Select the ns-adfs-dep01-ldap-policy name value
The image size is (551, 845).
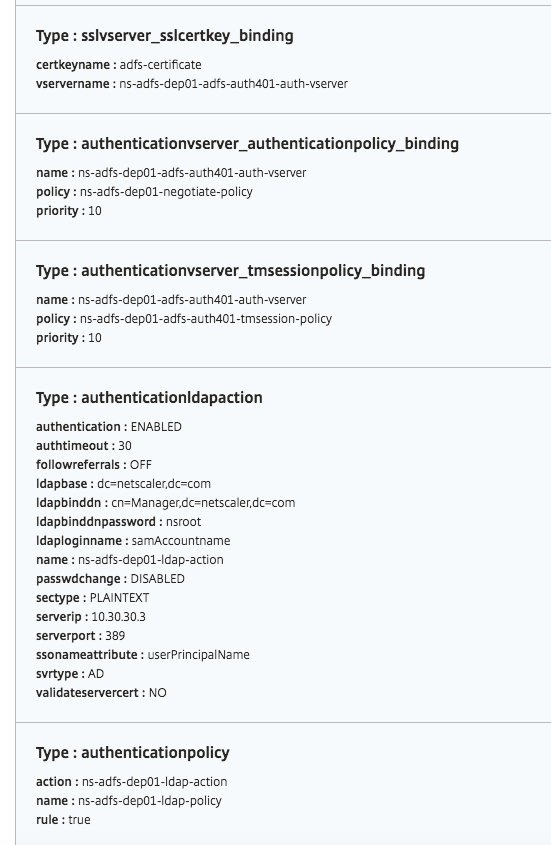coord(150,801)
